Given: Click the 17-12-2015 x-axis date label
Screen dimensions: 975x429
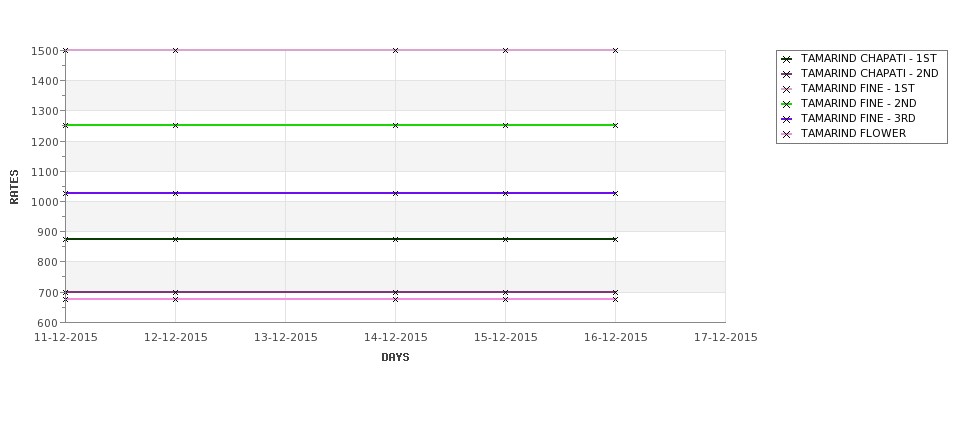Looking at the screenshot, I should tap(726, 338).
